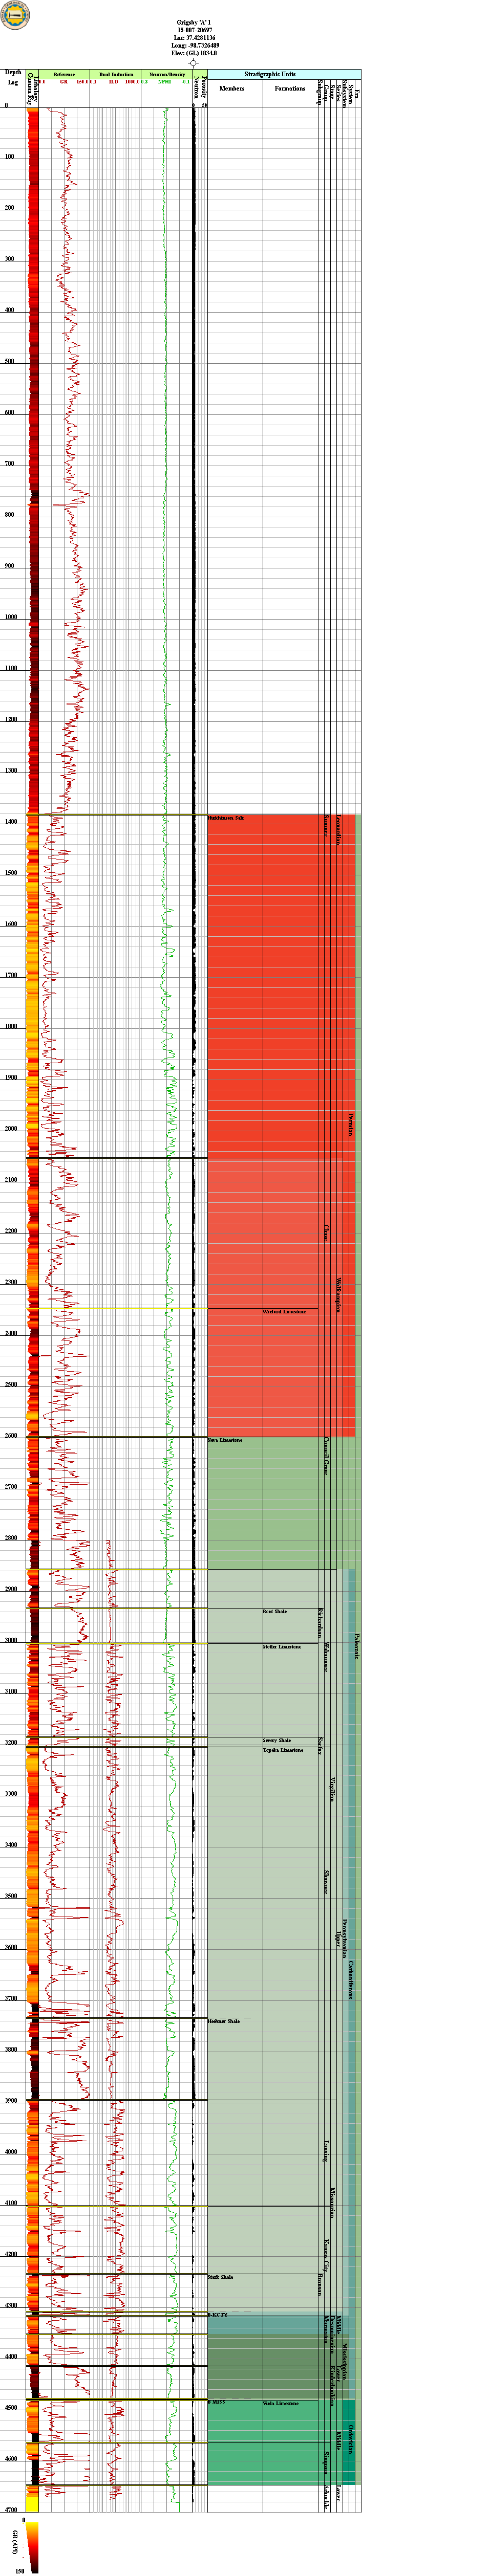Viewport: 489px width, 2576px height.
Task: Click the "Reference" track header
Action: click(64, 75)
